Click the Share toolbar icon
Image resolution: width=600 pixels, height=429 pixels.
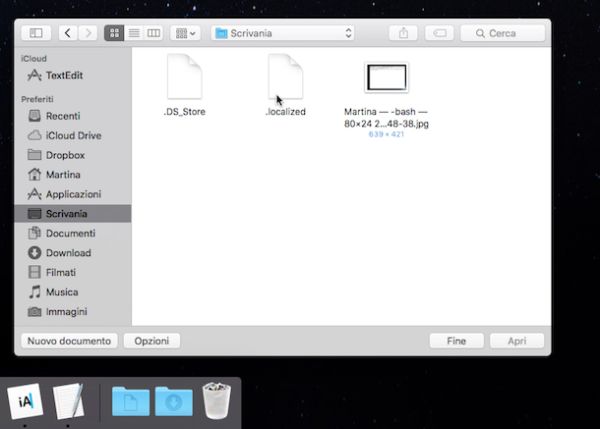tap(403, 33)
